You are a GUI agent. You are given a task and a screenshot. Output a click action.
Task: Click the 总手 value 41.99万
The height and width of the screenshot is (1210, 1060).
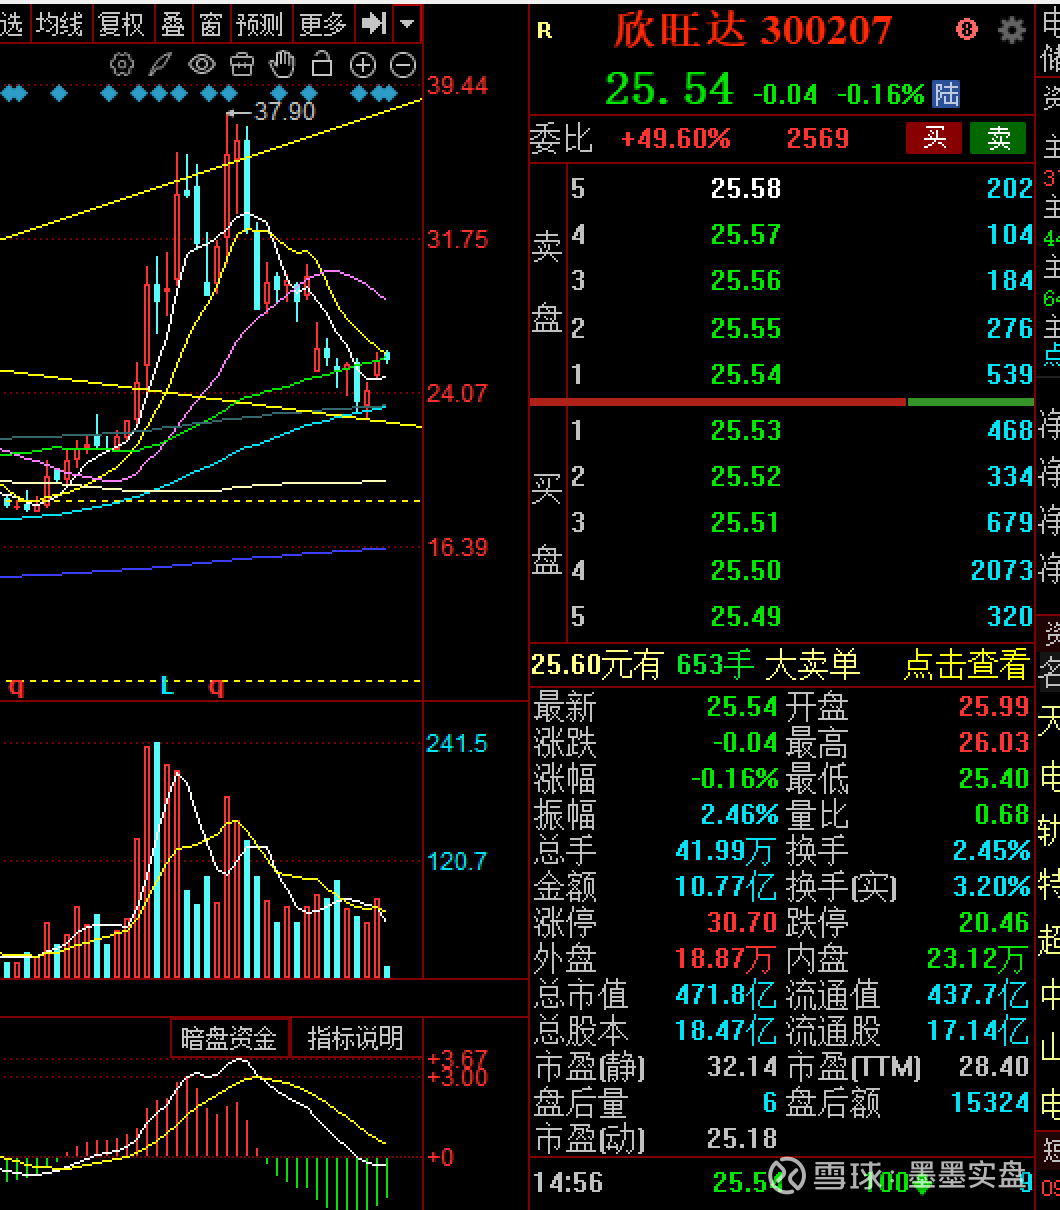pos(725,850)
